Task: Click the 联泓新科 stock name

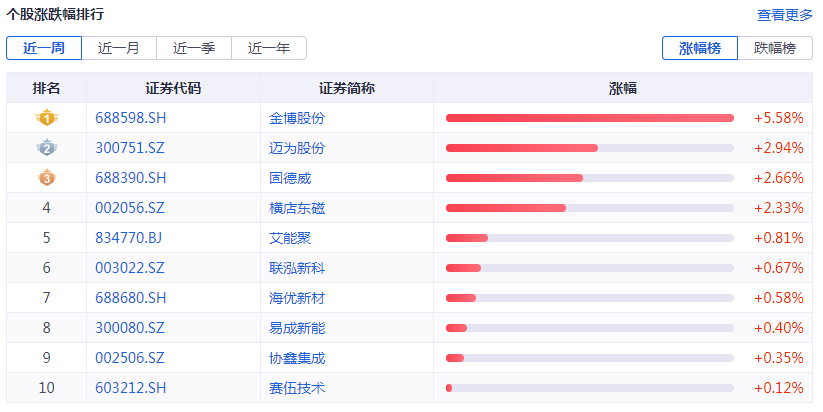Action: pos(297,268)
